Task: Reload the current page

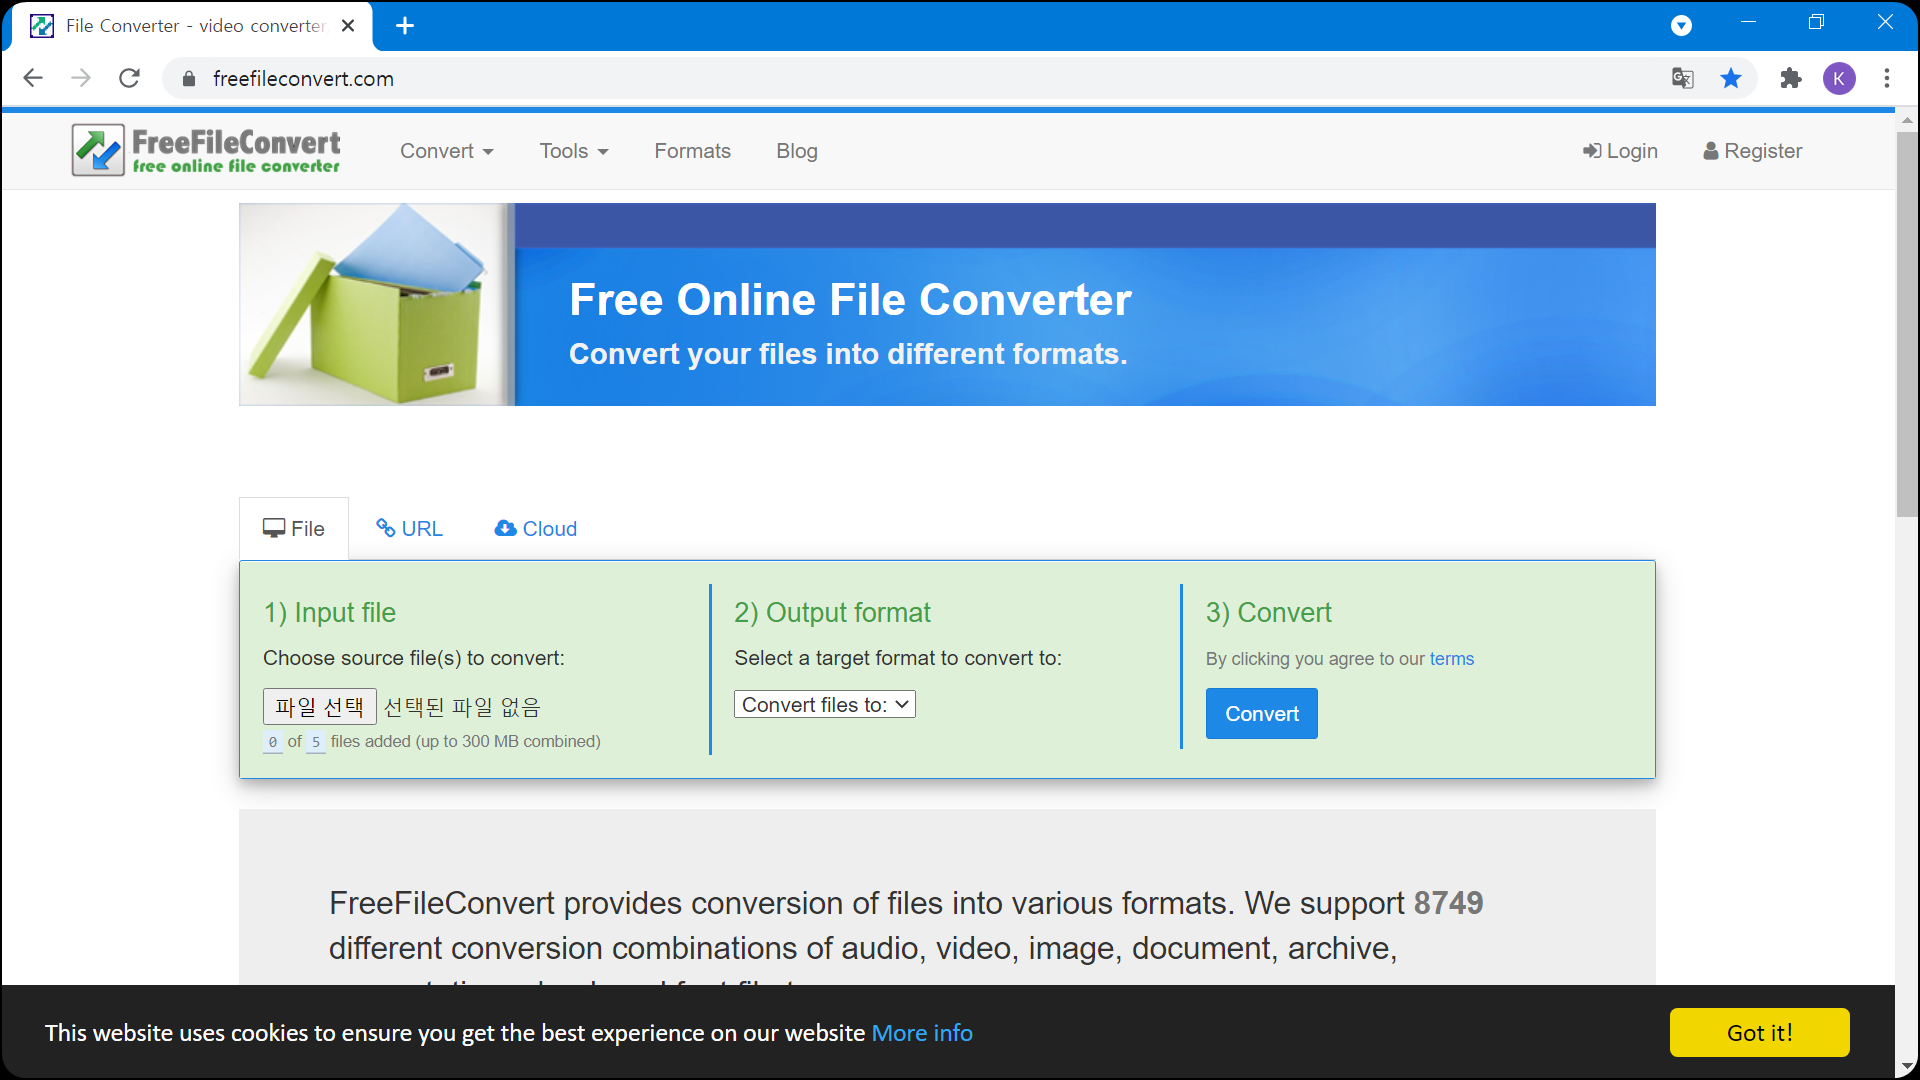Action: click(129, 78)
